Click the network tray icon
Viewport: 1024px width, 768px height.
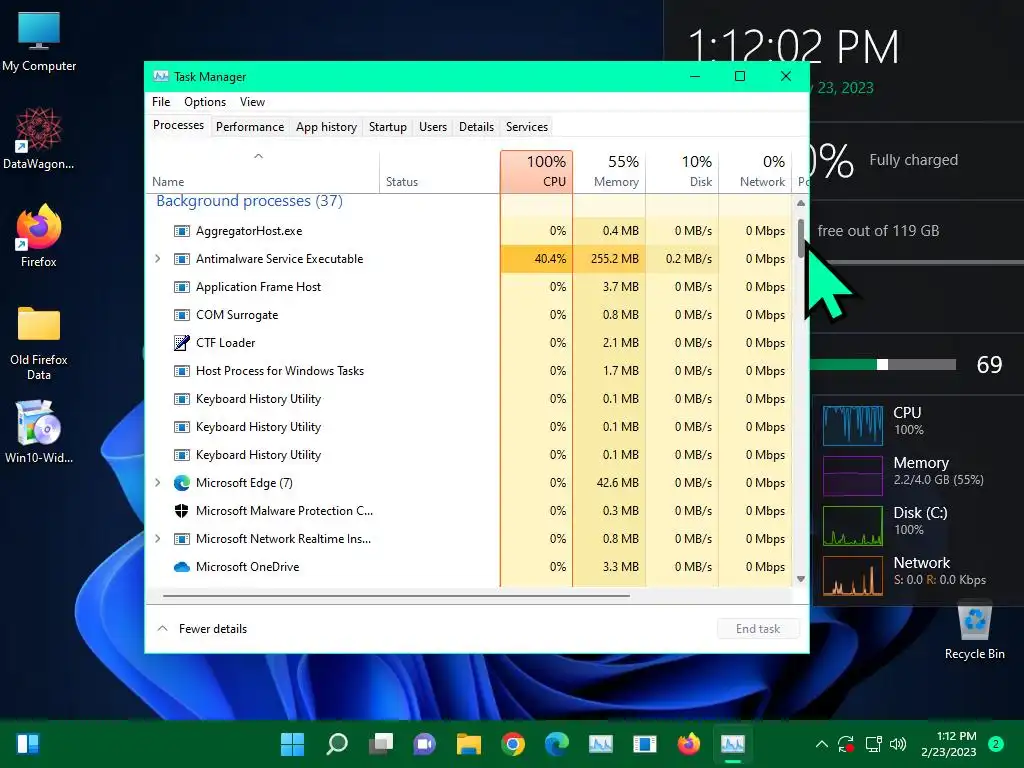tap(873, 744)
